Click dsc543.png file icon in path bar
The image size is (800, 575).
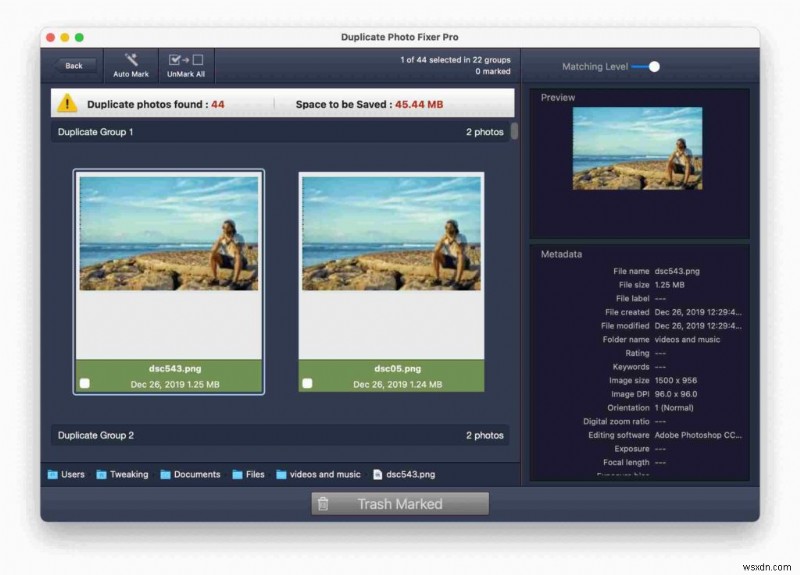(378, 474)
